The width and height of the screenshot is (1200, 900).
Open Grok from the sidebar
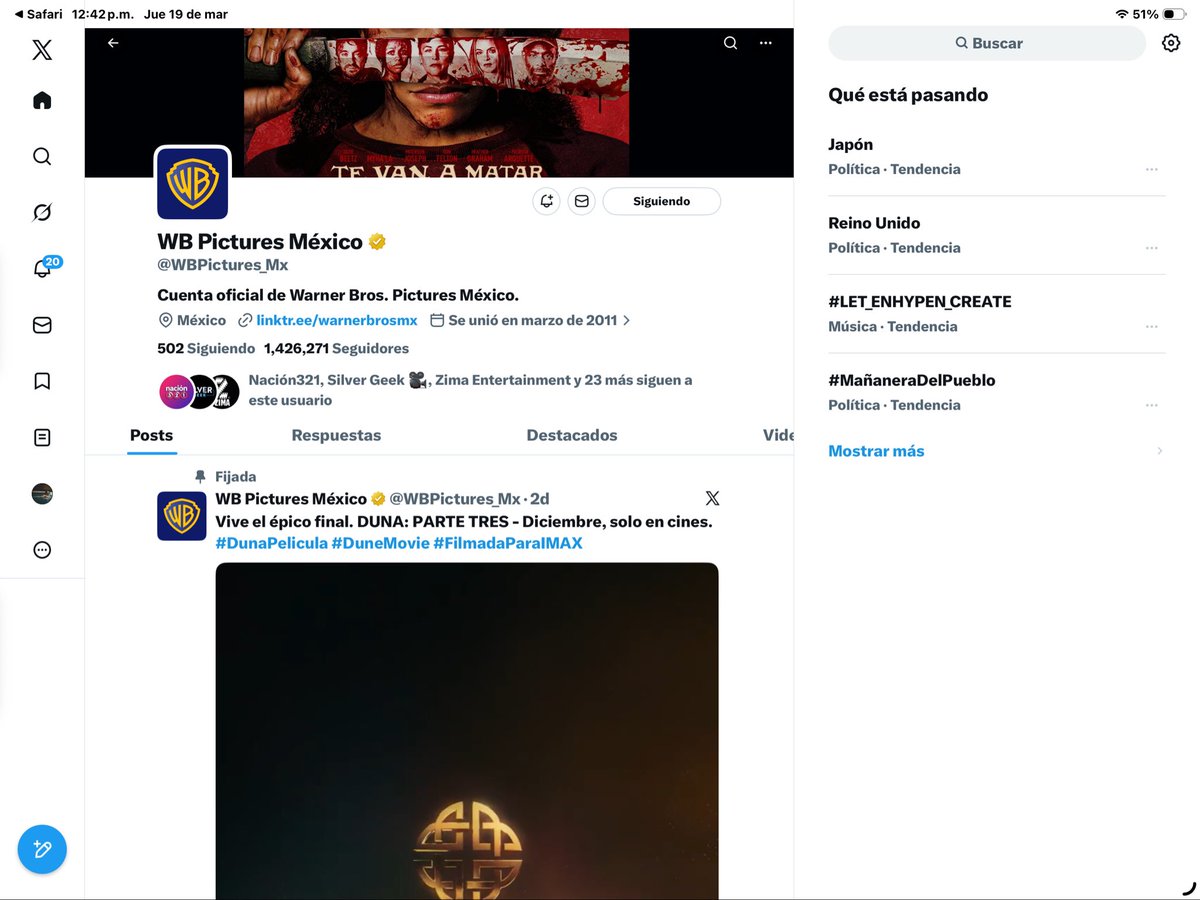coord(42,213)
